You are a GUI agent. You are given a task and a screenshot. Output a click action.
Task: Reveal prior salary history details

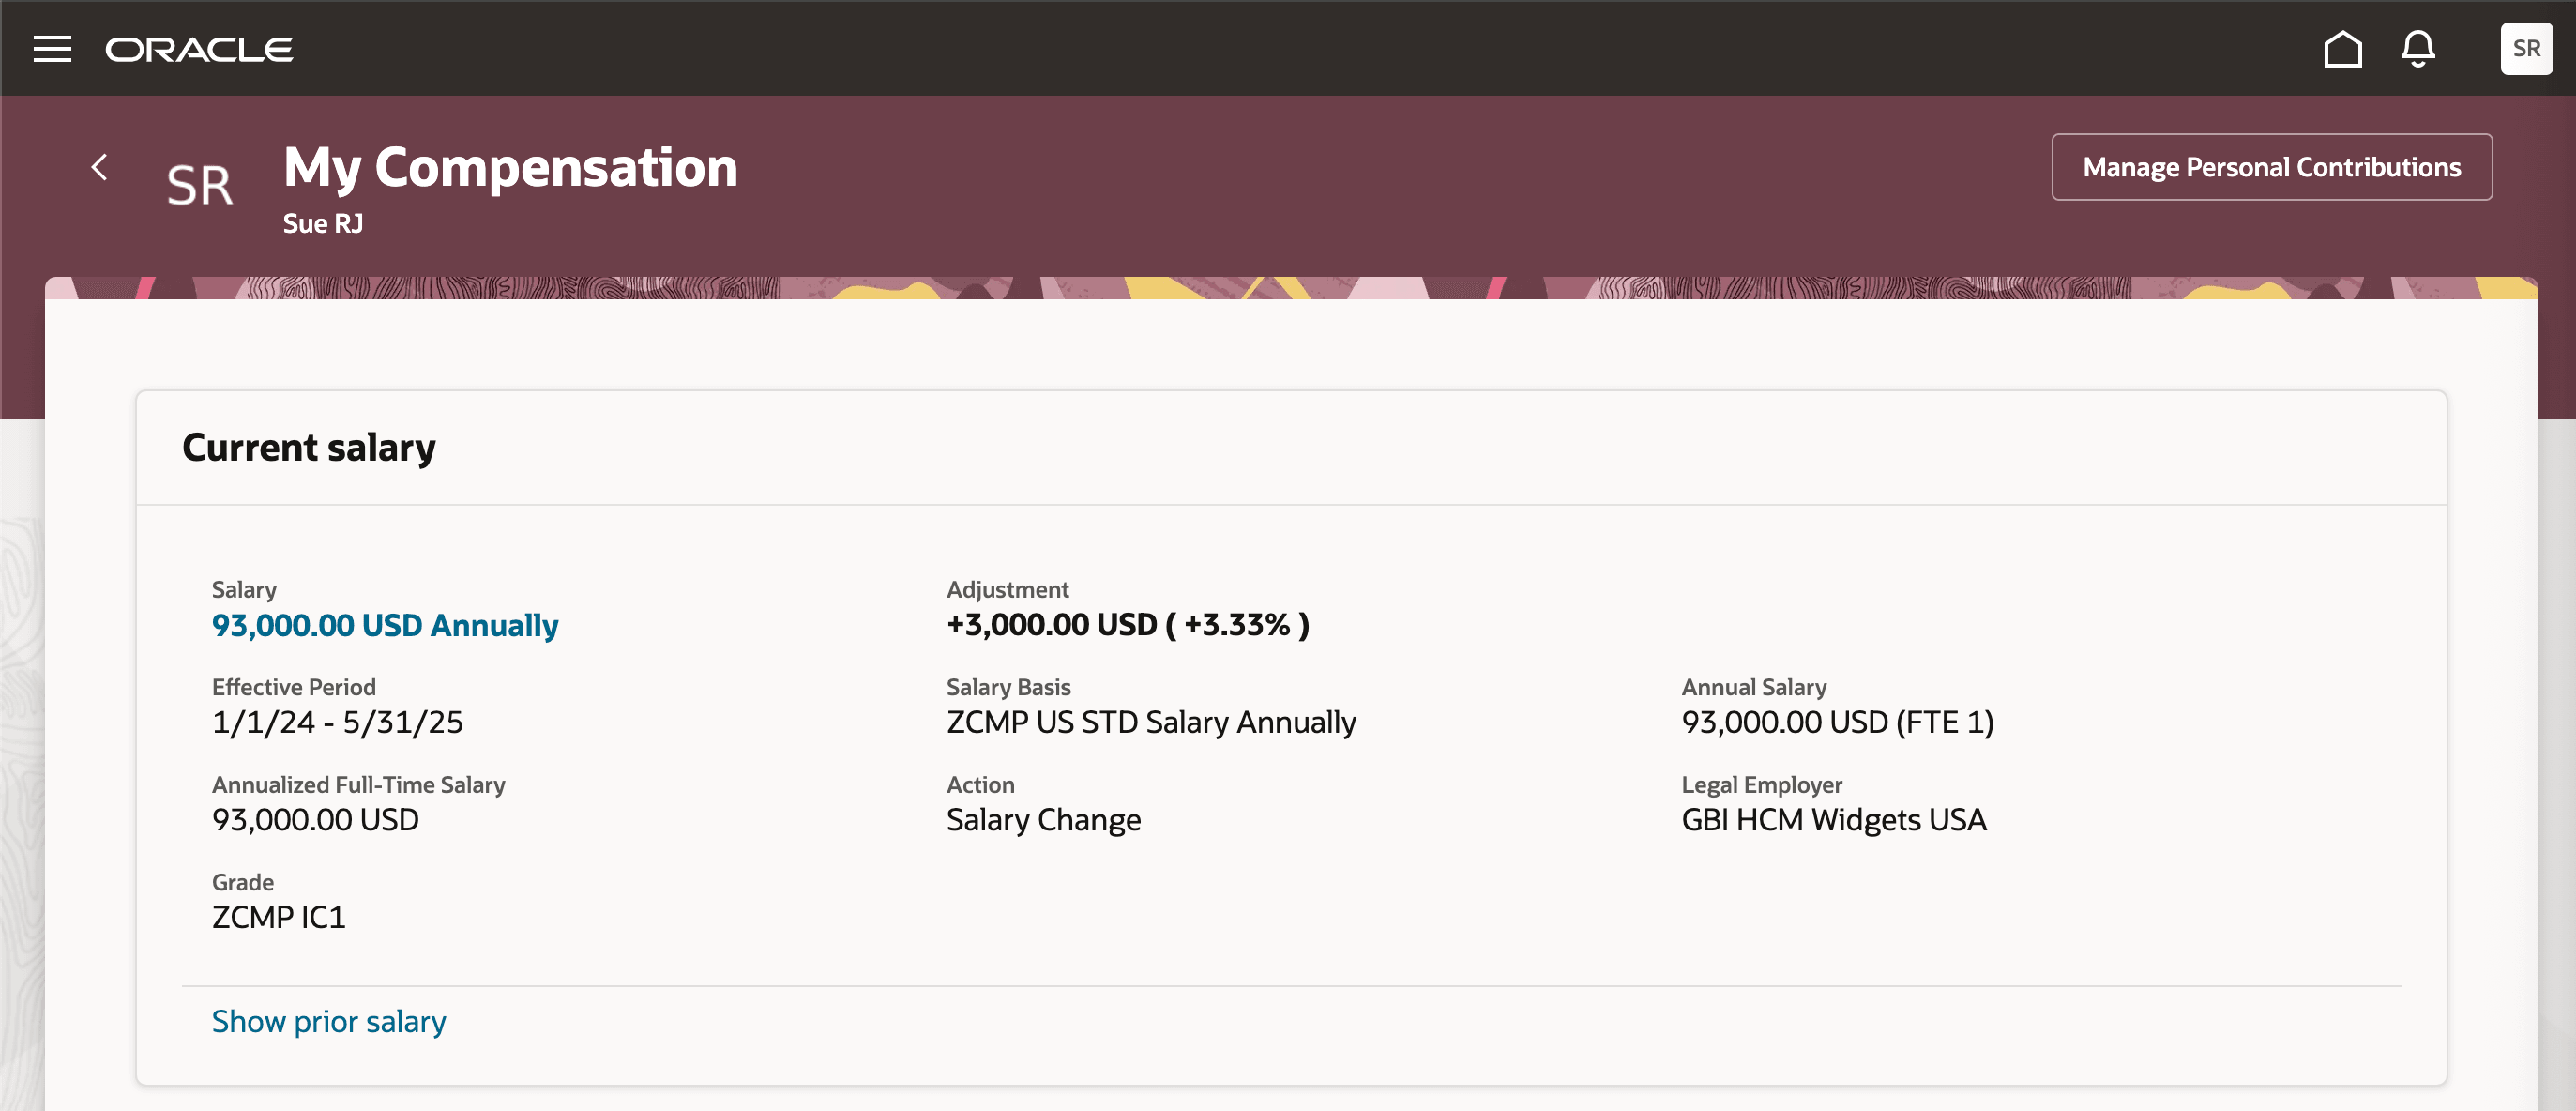[328, 1021]
